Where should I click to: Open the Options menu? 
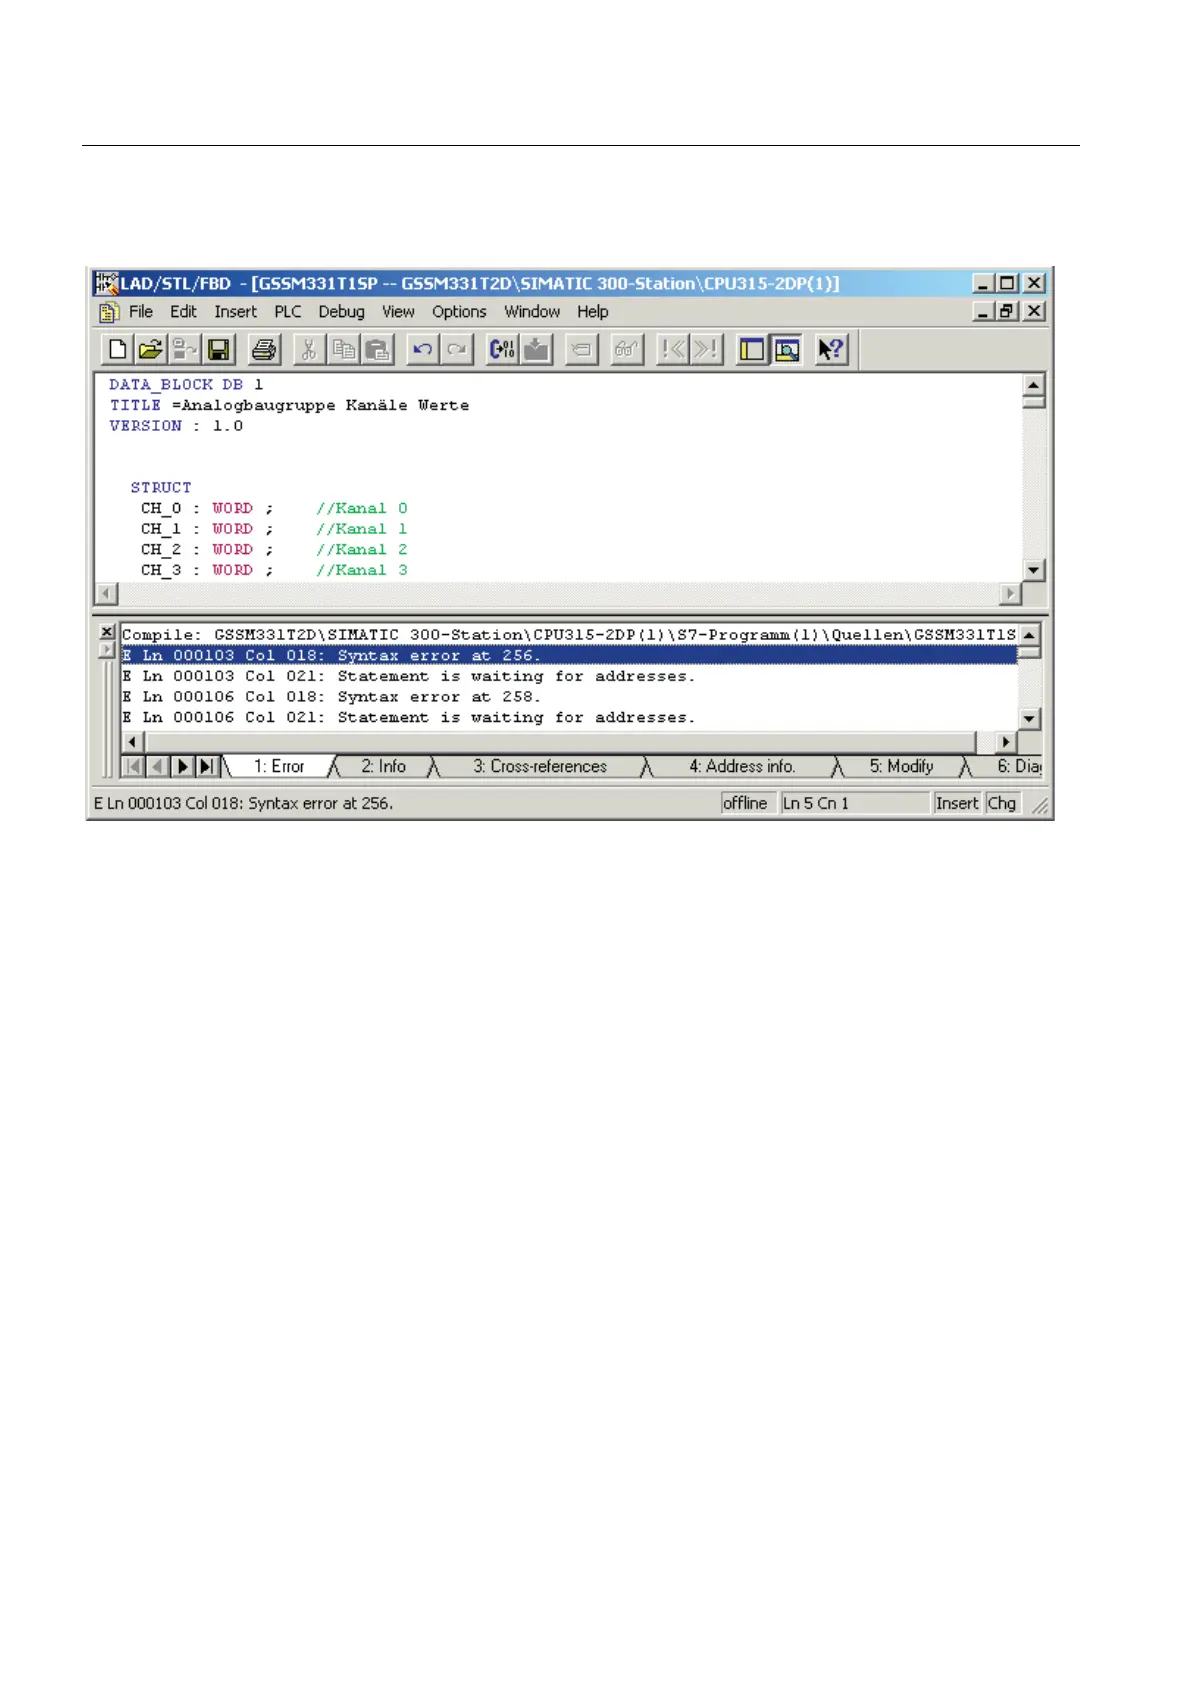coord(459,312)
